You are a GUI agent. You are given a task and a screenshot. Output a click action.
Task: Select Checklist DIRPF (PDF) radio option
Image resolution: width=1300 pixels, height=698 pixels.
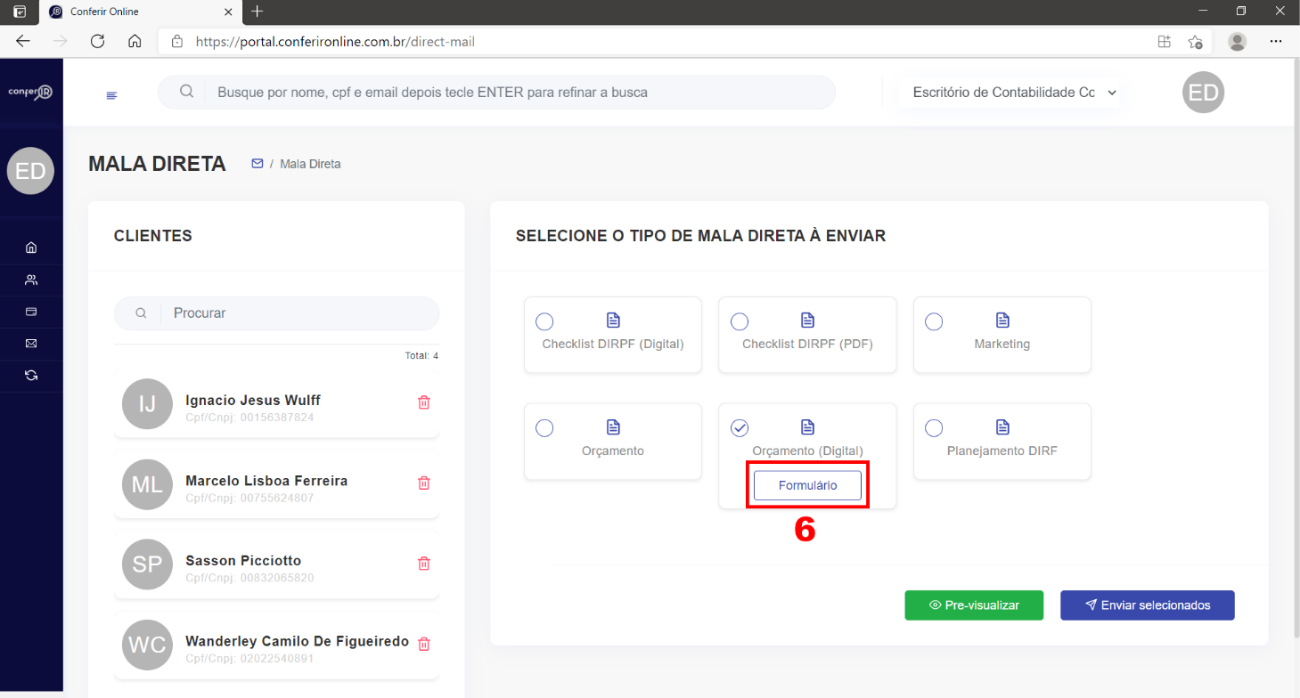tap(739, 321)
